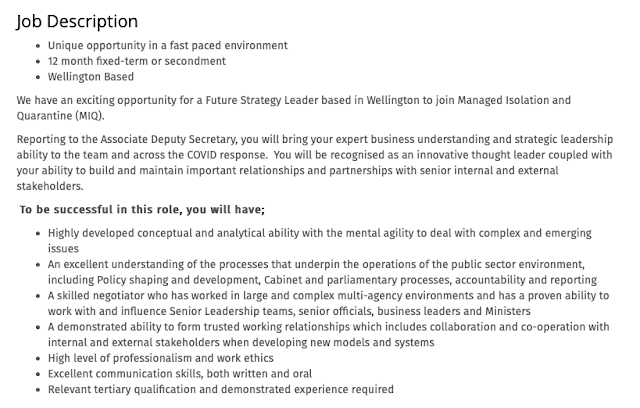Click the 'Relevant tertiary qualification' bullet
Screen dimensions: 640x408
(x=221, y=390)
